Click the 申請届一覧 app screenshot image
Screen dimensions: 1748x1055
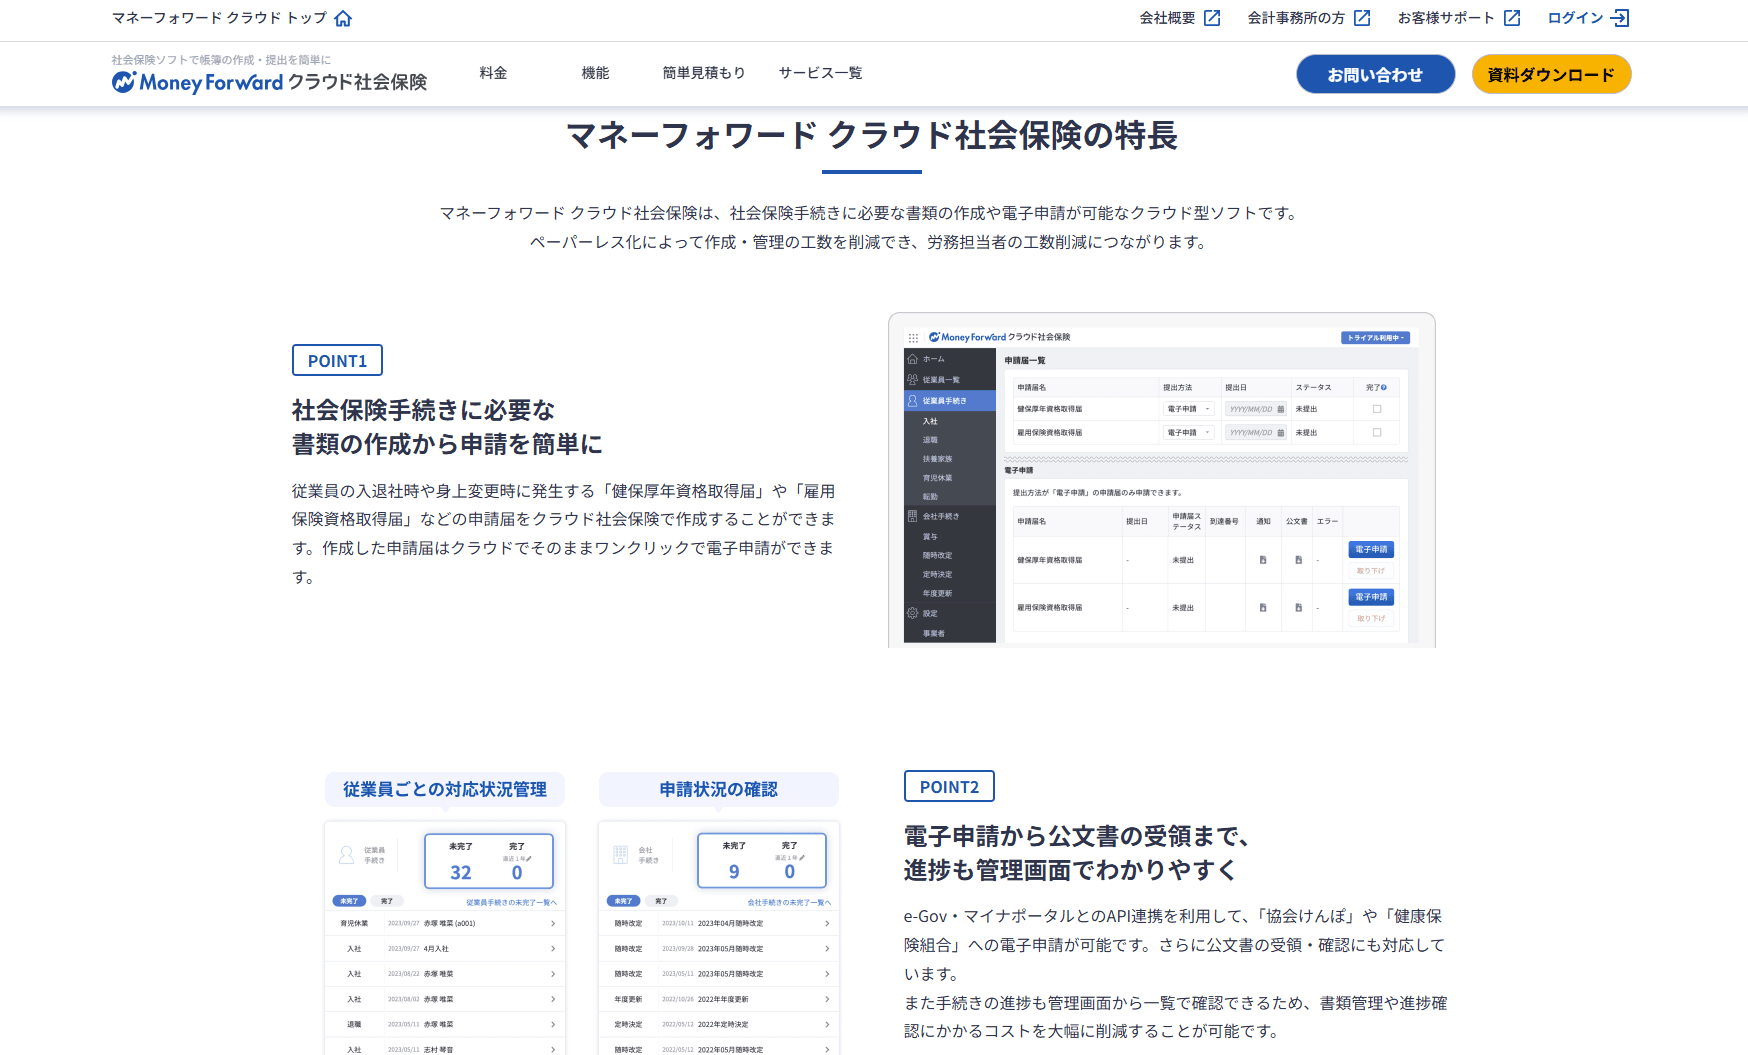[1161, 480]
